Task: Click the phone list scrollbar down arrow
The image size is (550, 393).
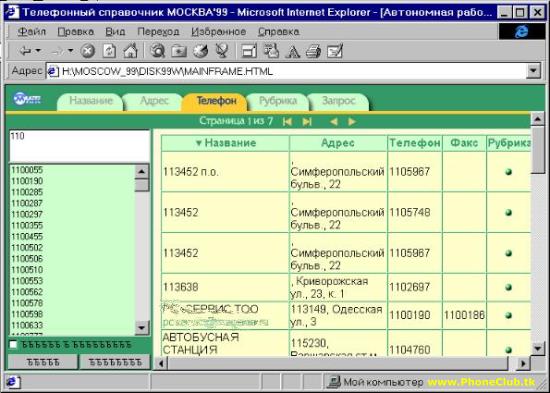Action: click(142, 328)
